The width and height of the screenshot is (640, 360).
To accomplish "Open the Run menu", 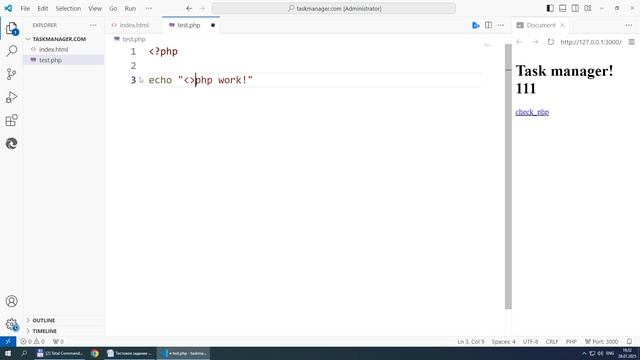I will 130,8.
